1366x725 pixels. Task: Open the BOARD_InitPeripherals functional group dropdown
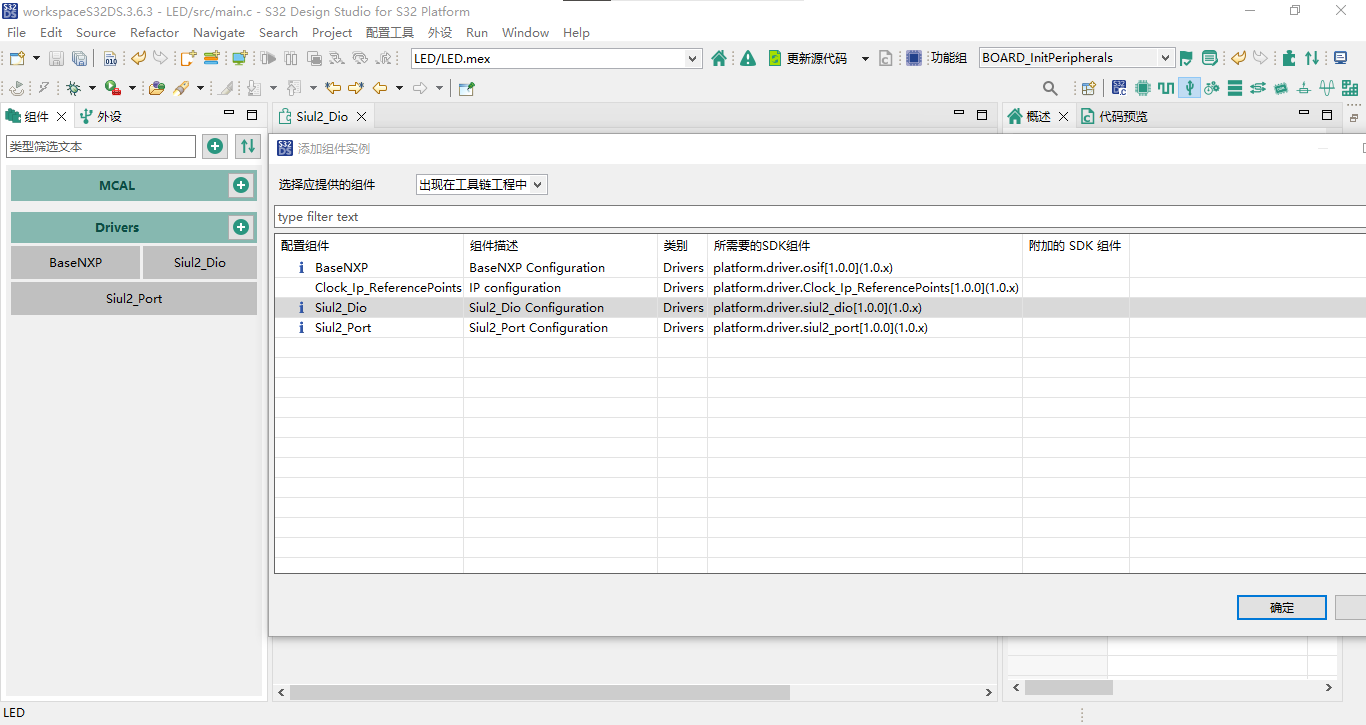click(1165, 58)
